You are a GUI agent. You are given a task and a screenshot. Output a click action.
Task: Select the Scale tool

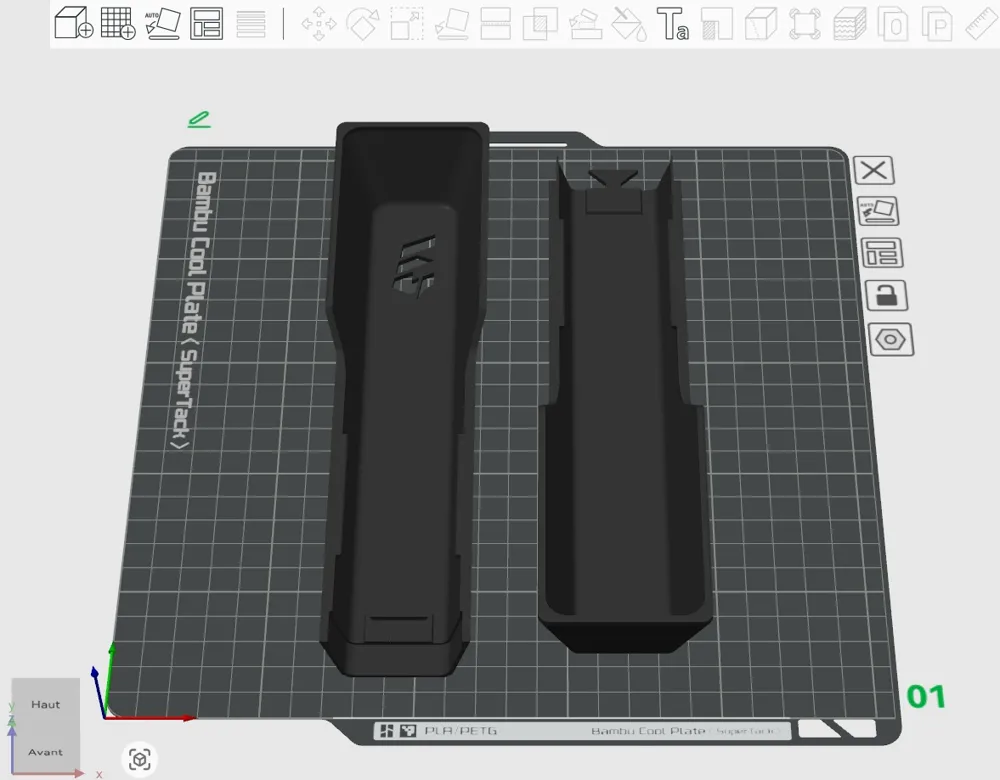click(407, 24)
